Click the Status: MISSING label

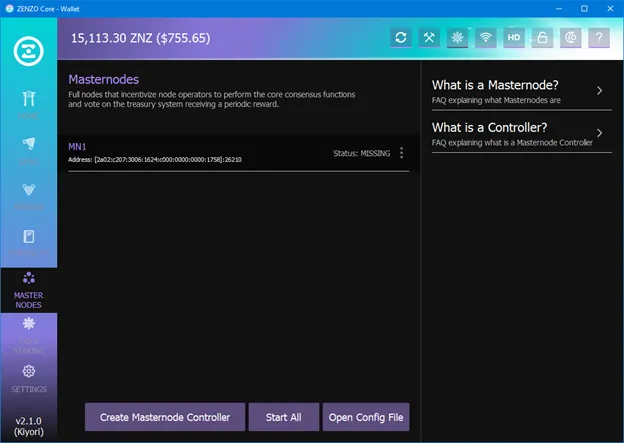(361, 153)
